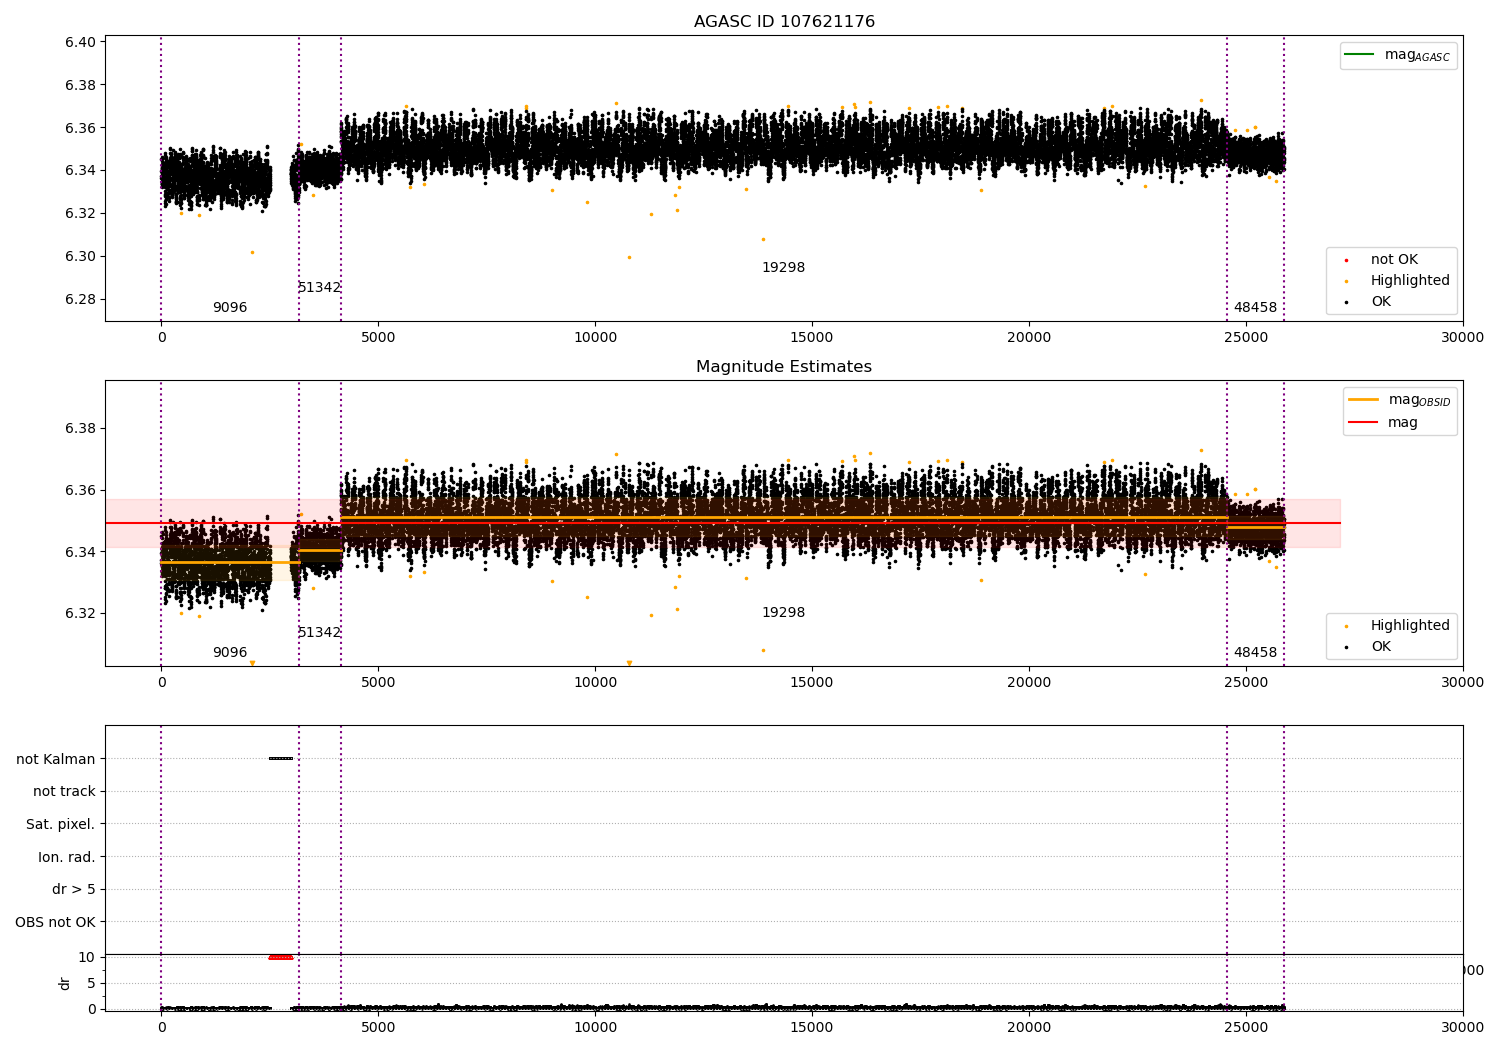Click obsid label 51342 in Magnitude Estimates plot
The height and width of the screenshot is (1050, 1500).
320,633
